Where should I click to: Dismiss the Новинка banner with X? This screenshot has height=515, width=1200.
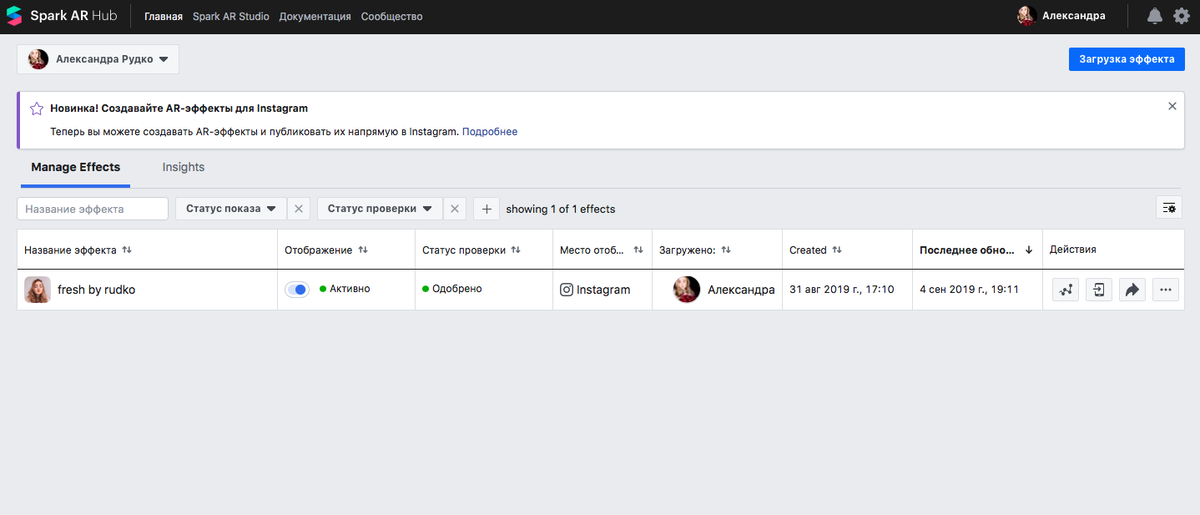[x=1172, y=105]
